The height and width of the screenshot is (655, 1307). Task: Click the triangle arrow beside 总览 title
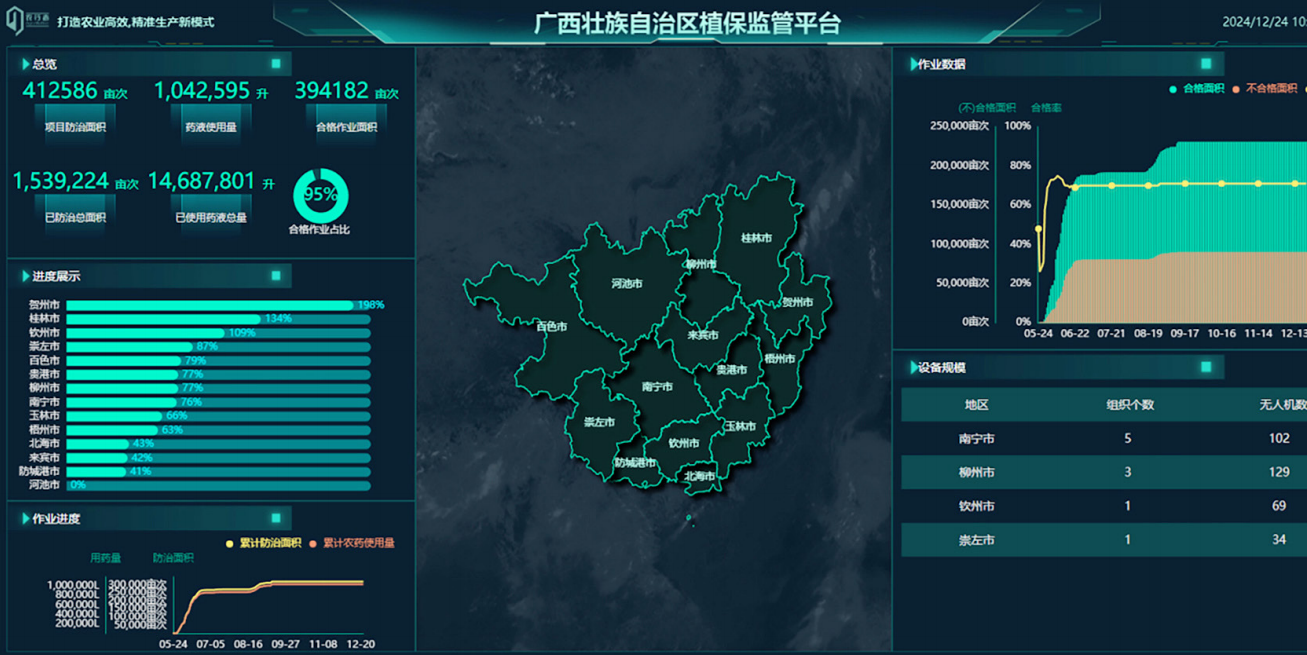click(25, 64)
